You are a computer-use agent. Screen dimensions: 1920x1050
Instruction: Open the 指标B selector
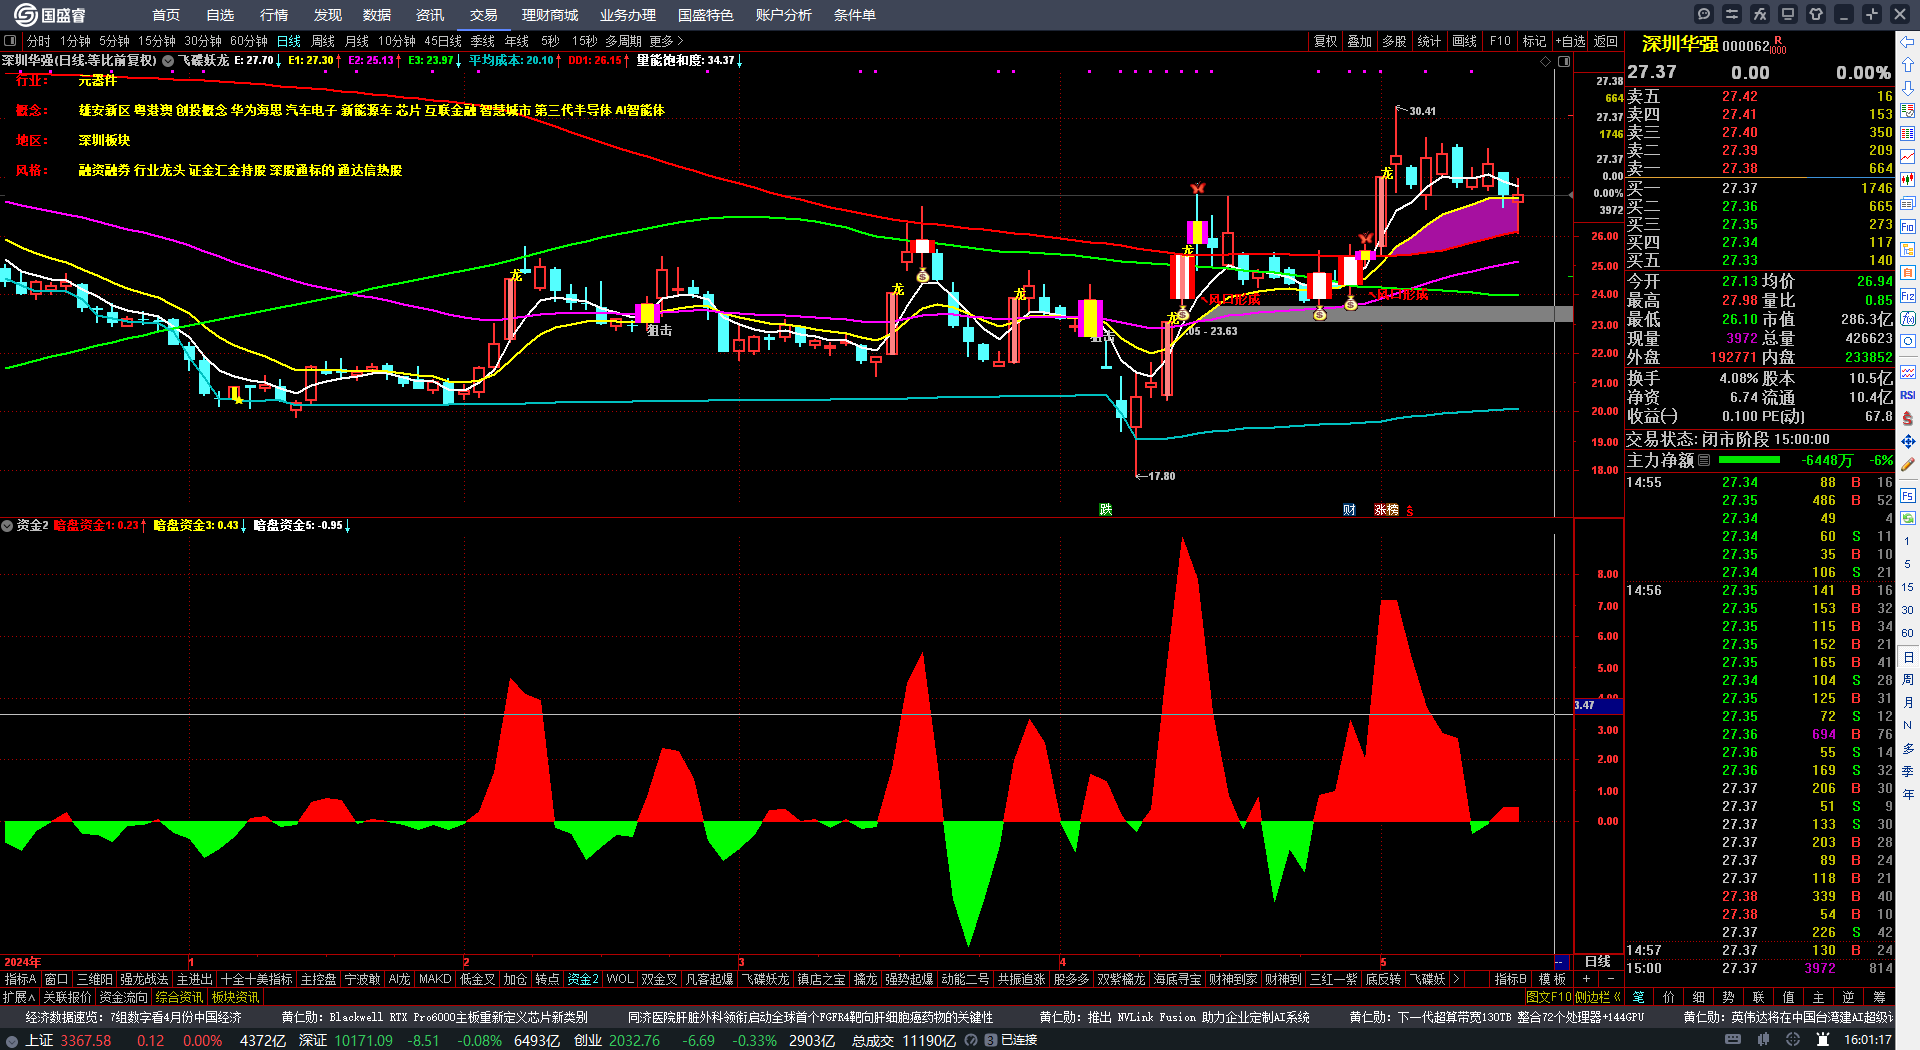point(1510,979)
